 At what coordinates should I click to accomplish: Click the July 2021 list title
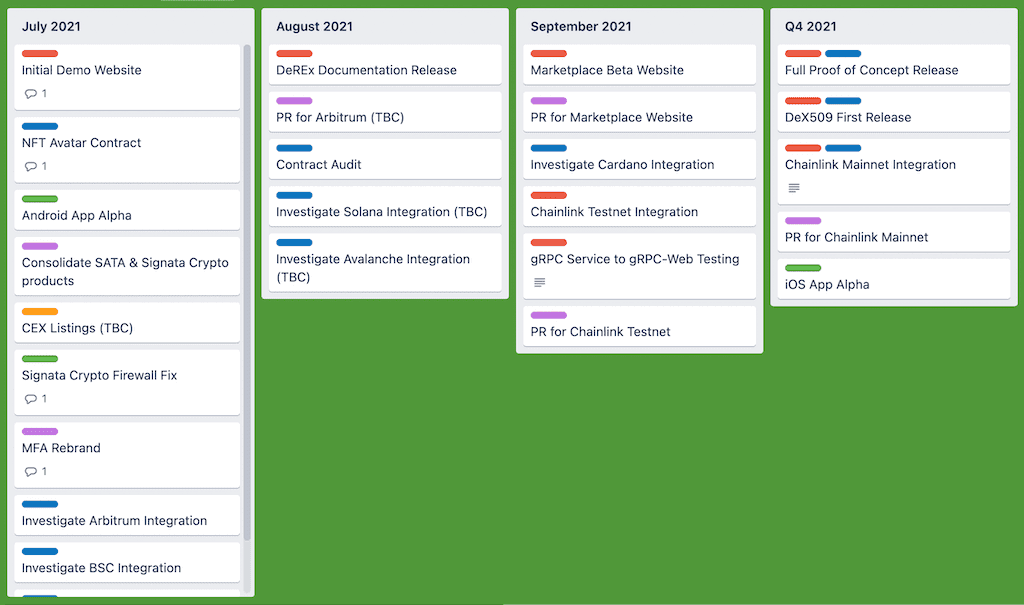click(x=51, y=27)
